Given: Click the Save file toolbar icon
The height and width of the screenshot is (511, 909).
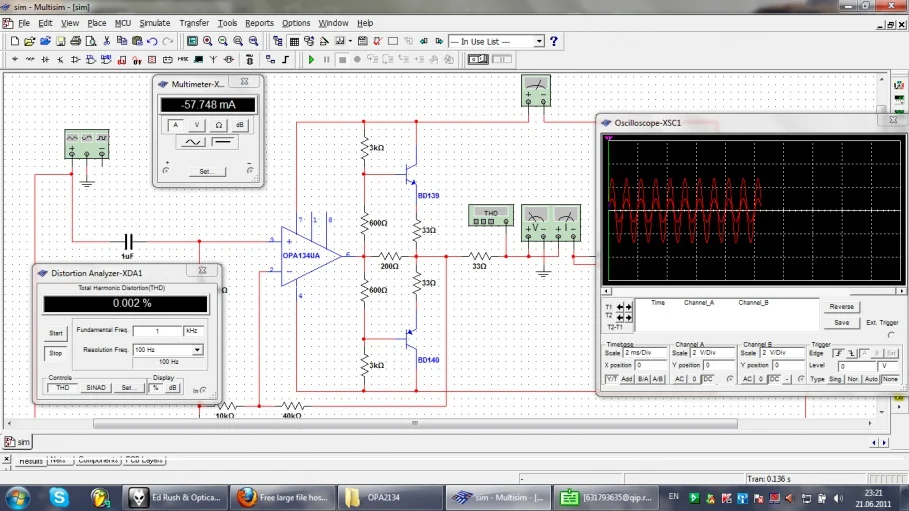Looking at the screenshot, I should tap(61, 42).
